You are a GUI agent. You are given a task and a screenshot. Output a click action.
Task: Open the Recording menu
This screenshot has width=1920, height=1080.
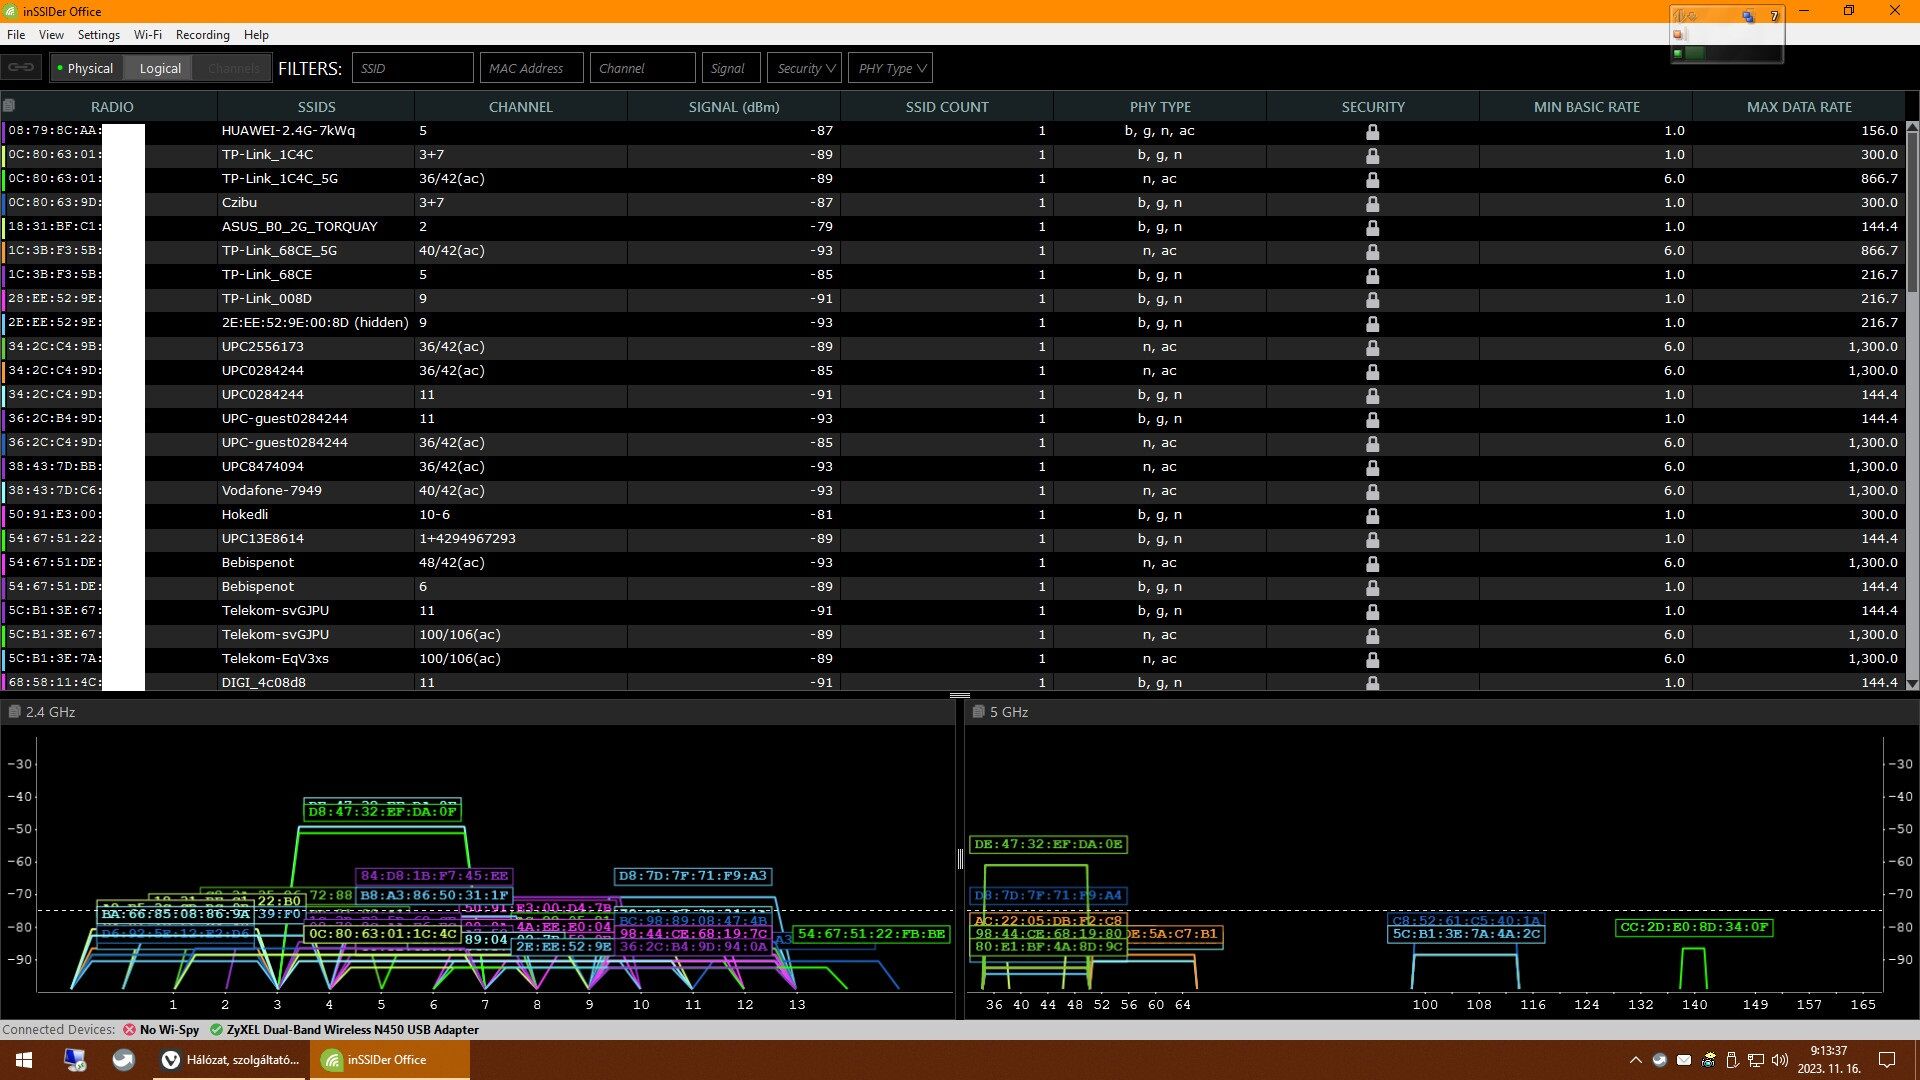pos(203,34)
